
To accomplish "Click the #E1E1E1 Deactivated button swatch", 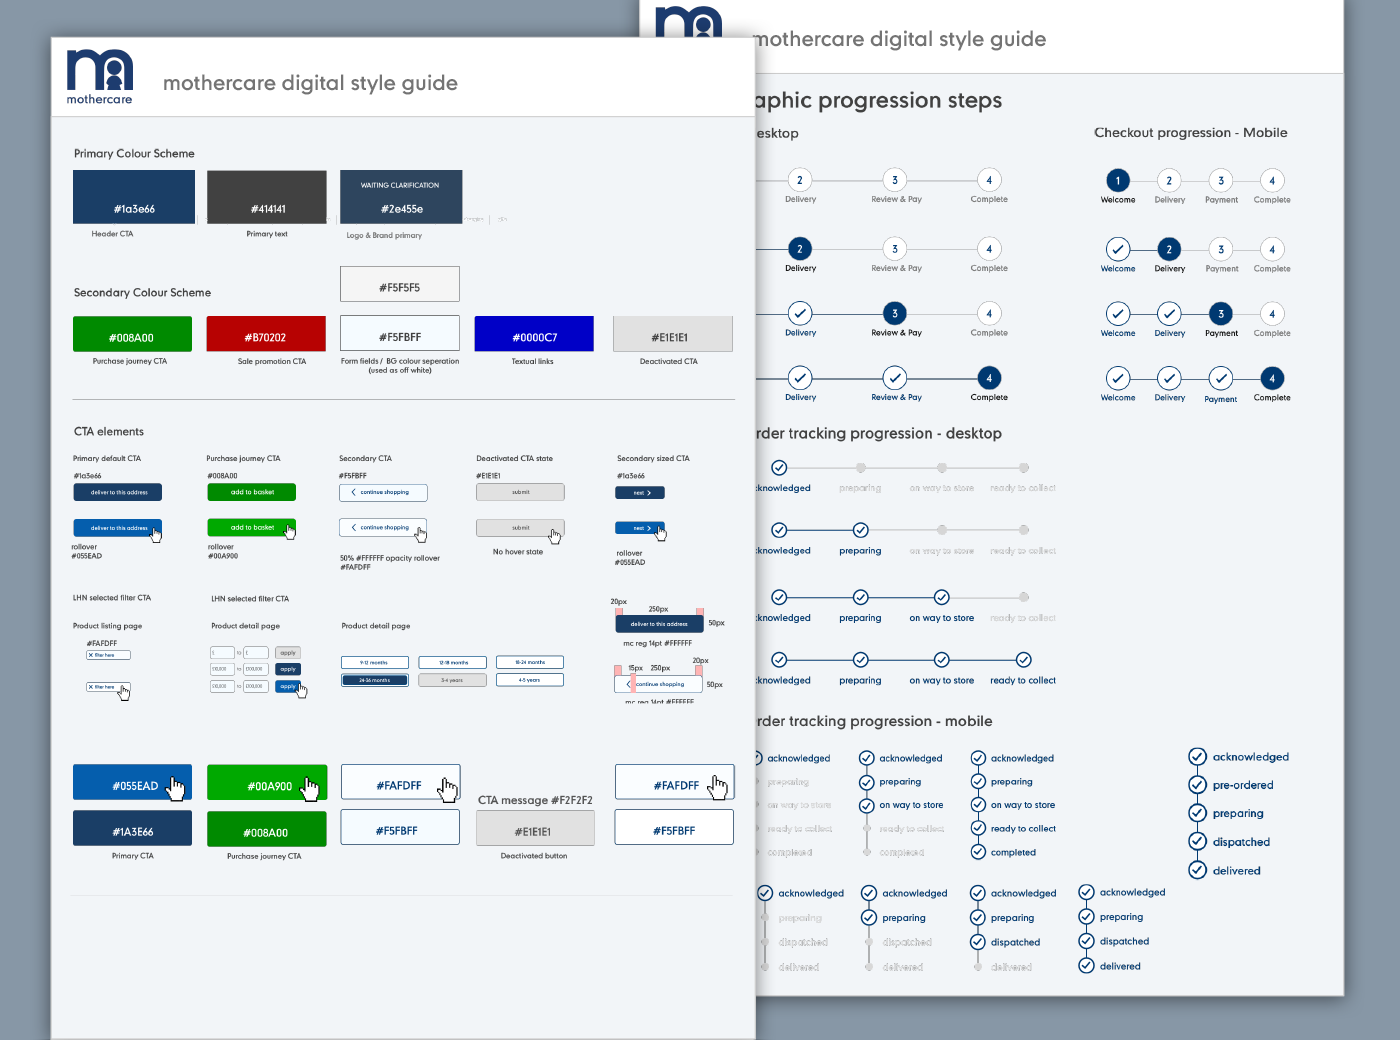I will pos(535,828).
